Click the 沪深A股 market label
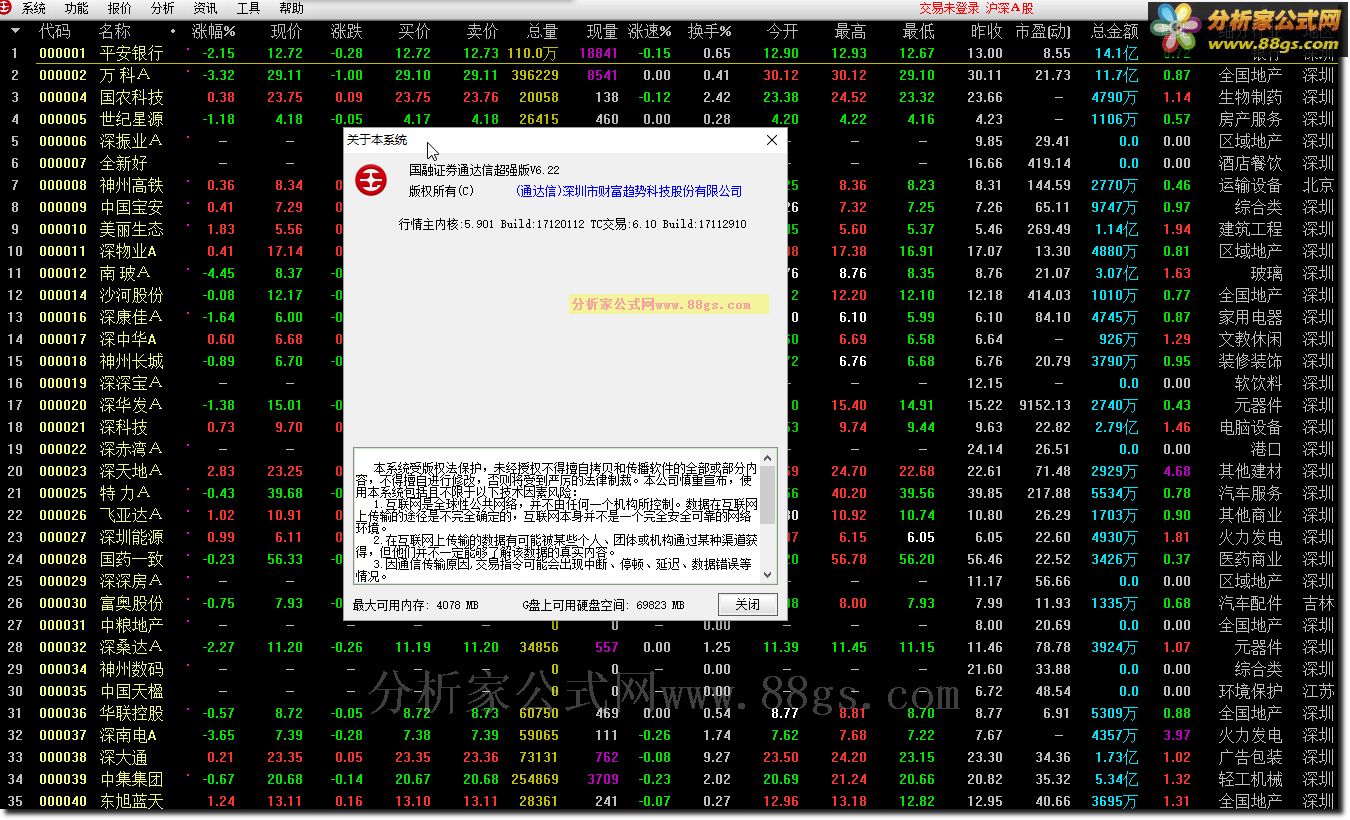This screenshot has height=820, width=1350. click(x=1009, y=9)
